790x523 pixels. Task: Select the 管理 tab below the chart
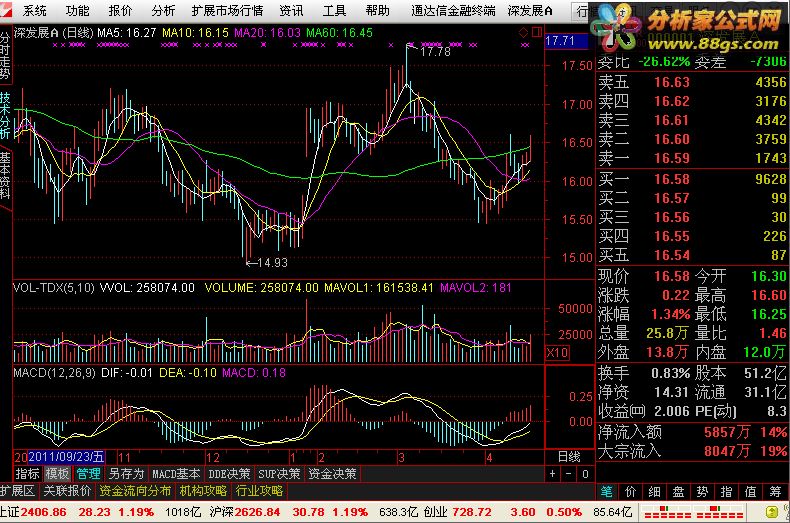point(88,474)
